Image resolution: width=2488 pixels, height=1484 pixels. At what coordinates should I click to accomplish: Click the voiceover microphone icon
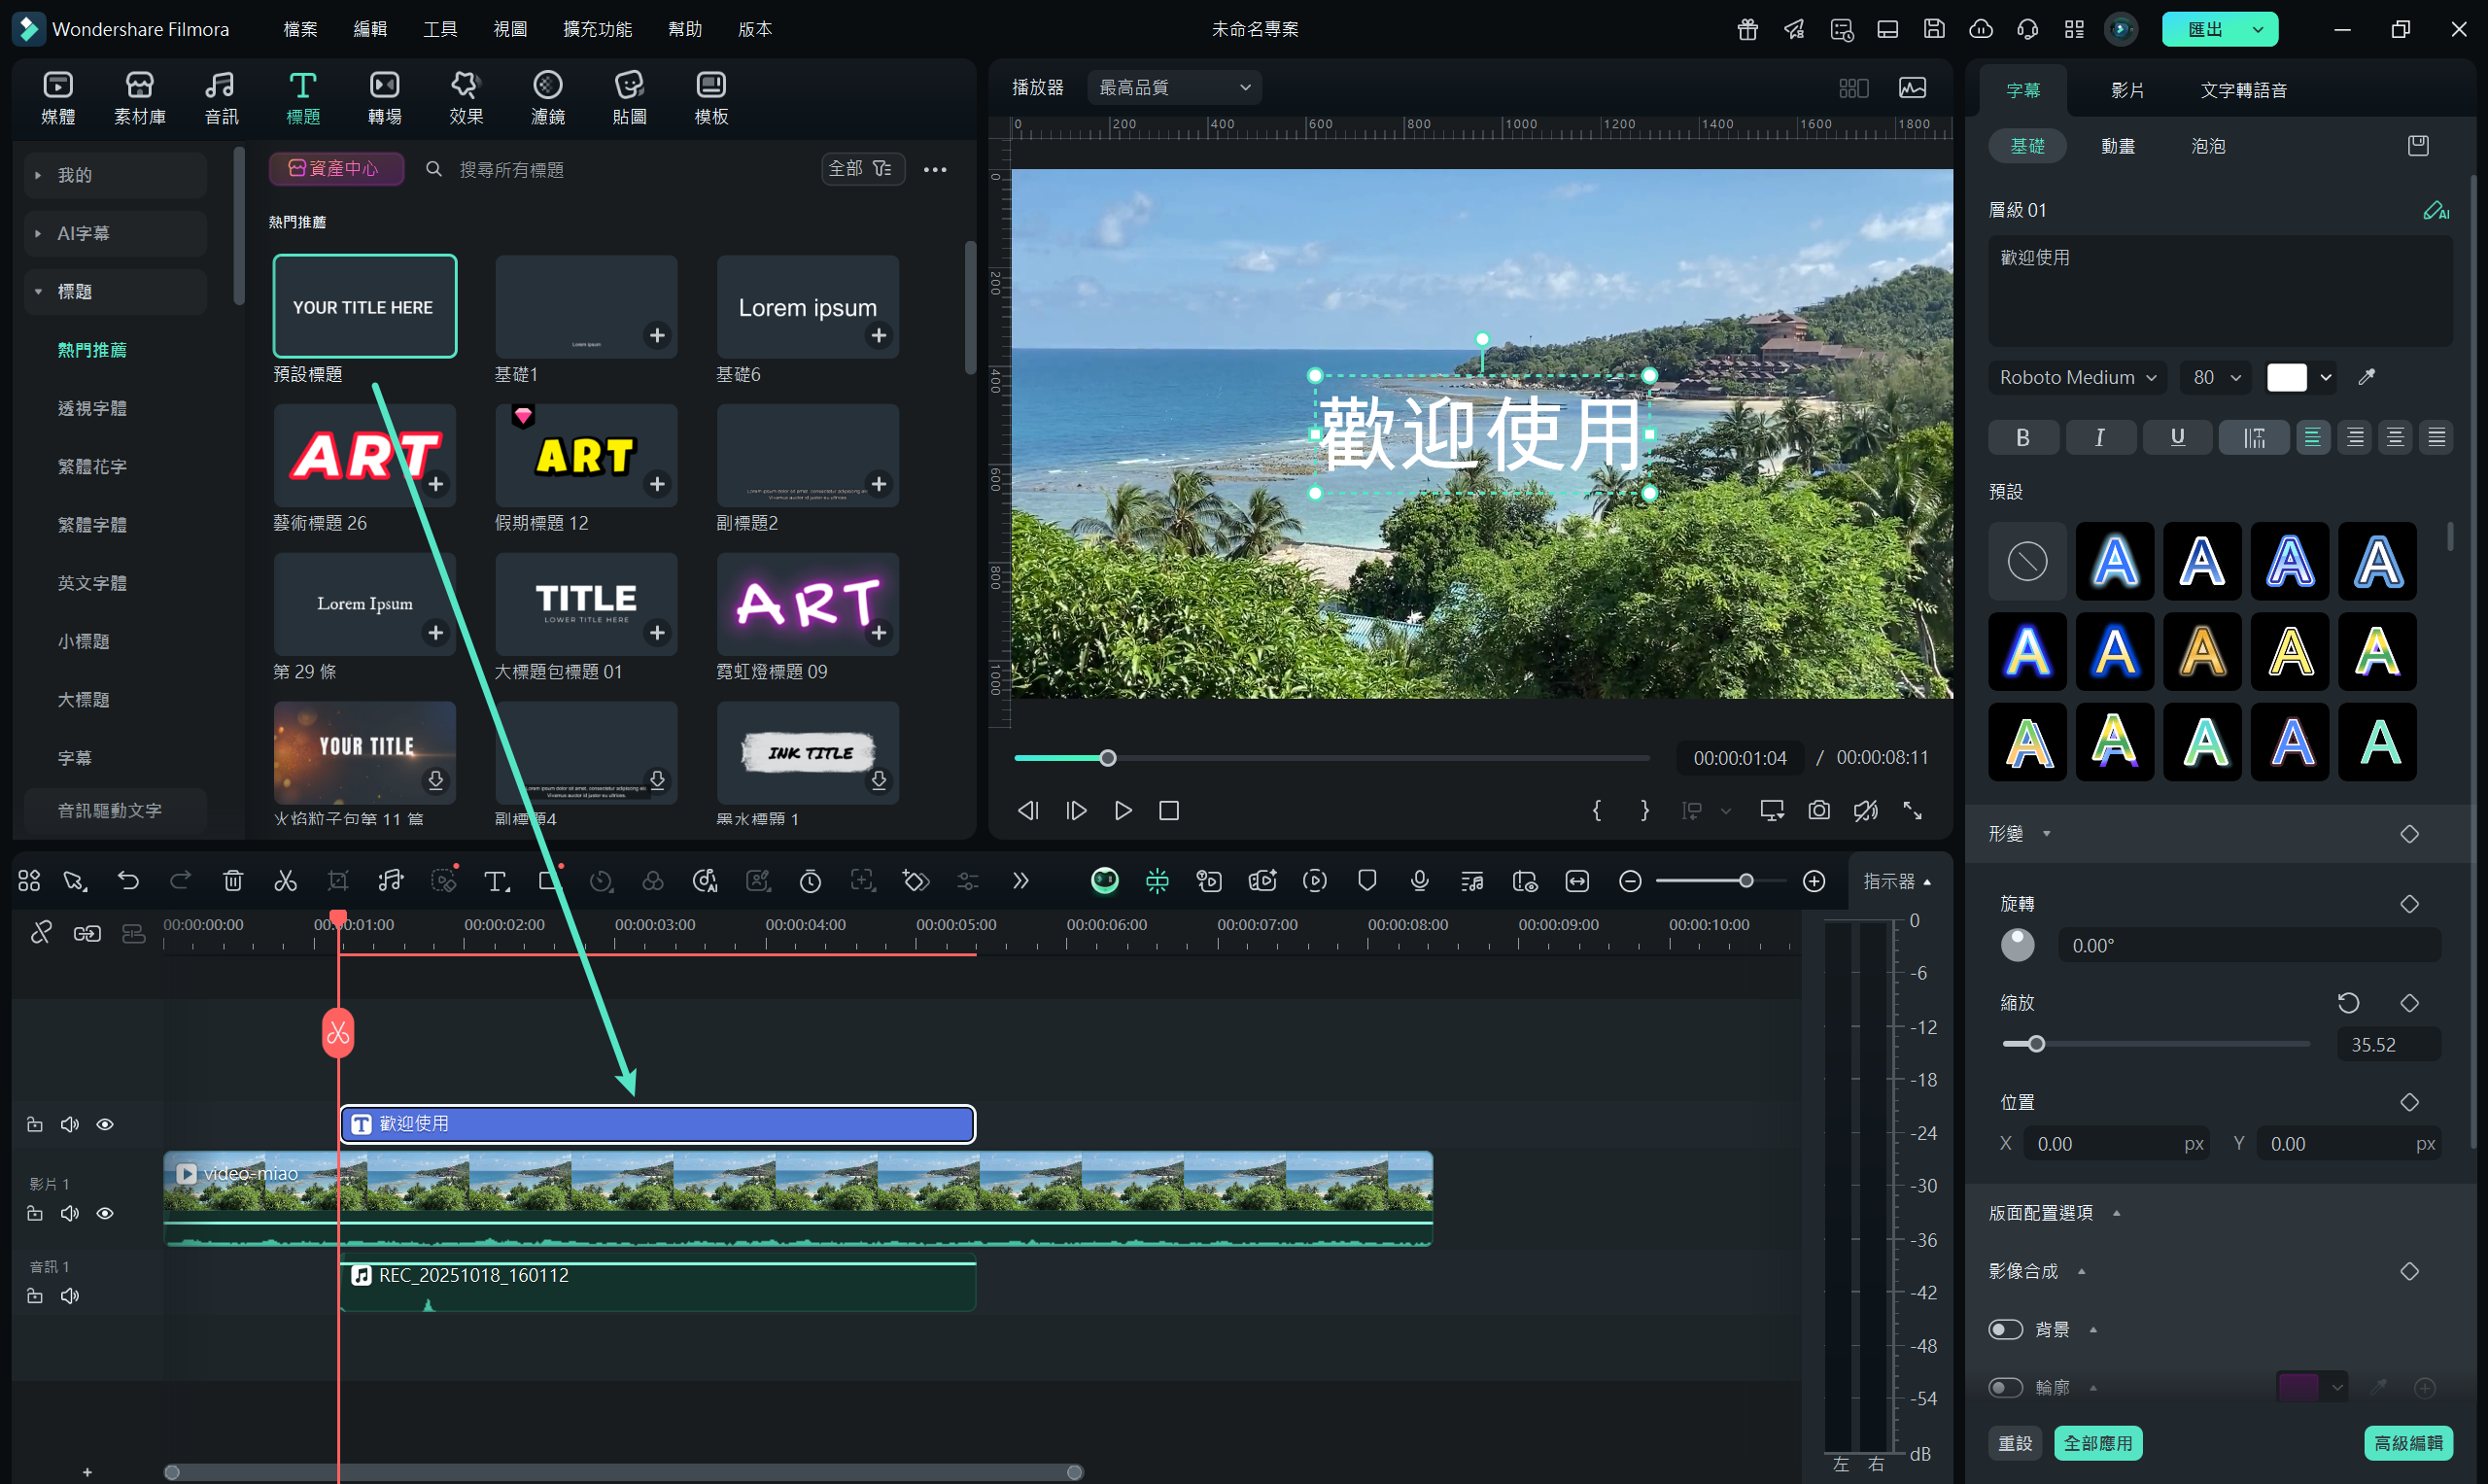click(x=1419, y=881)
